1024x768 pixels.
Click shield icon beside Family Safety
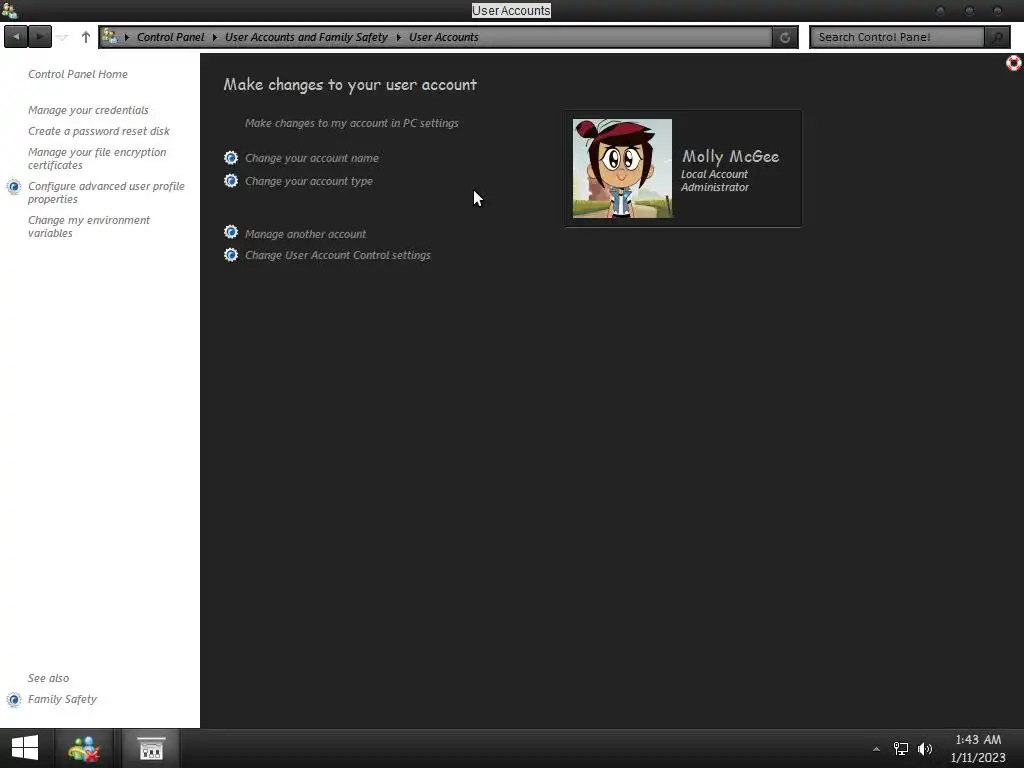[x=14, y=700]
